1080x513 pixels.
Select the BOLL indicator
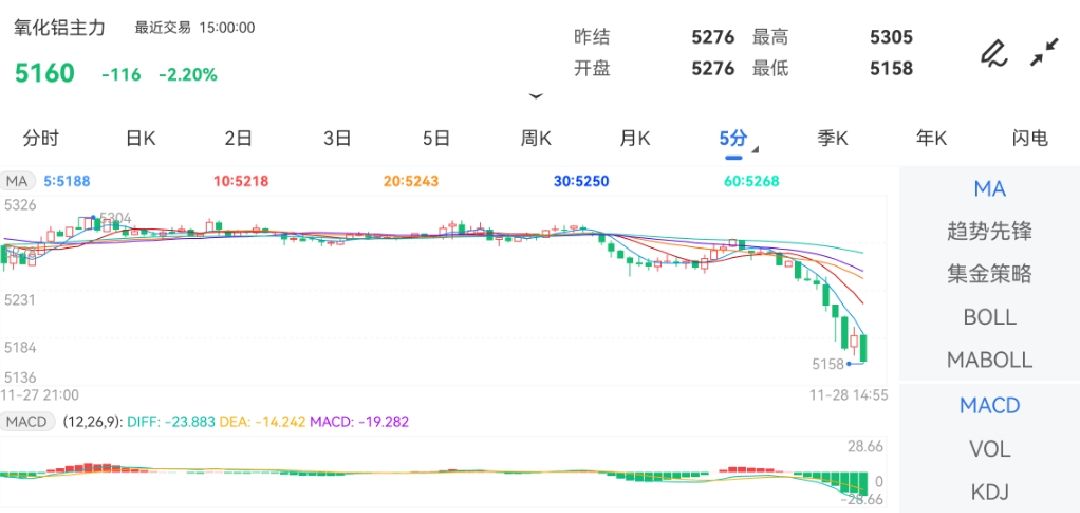point(989,317)
